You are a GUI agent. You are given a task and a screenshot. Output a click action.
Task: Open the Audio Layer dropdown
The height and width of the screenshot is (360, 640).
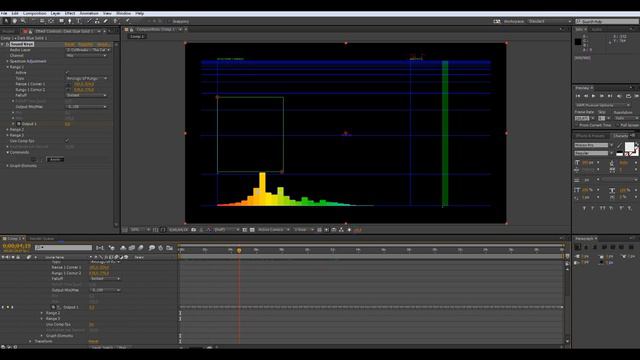[x=88, y=50]
